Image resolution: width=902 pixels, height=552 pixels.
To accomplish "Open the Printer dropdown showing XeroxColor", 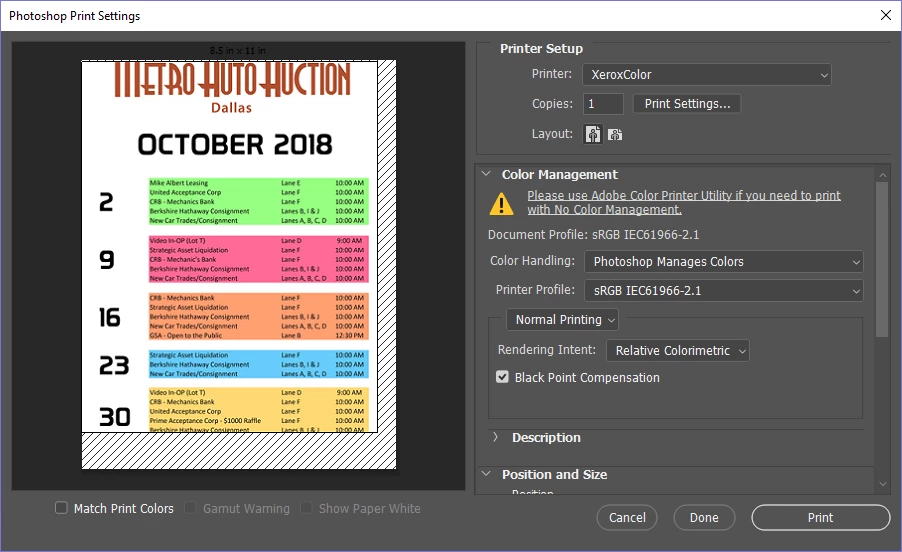I will click(x=706, y=74).
